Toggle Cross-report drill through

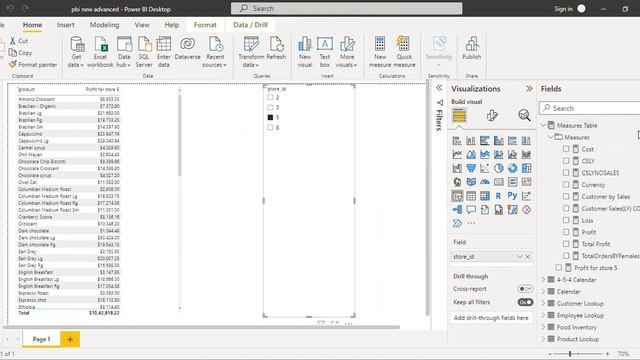[525, 289]
